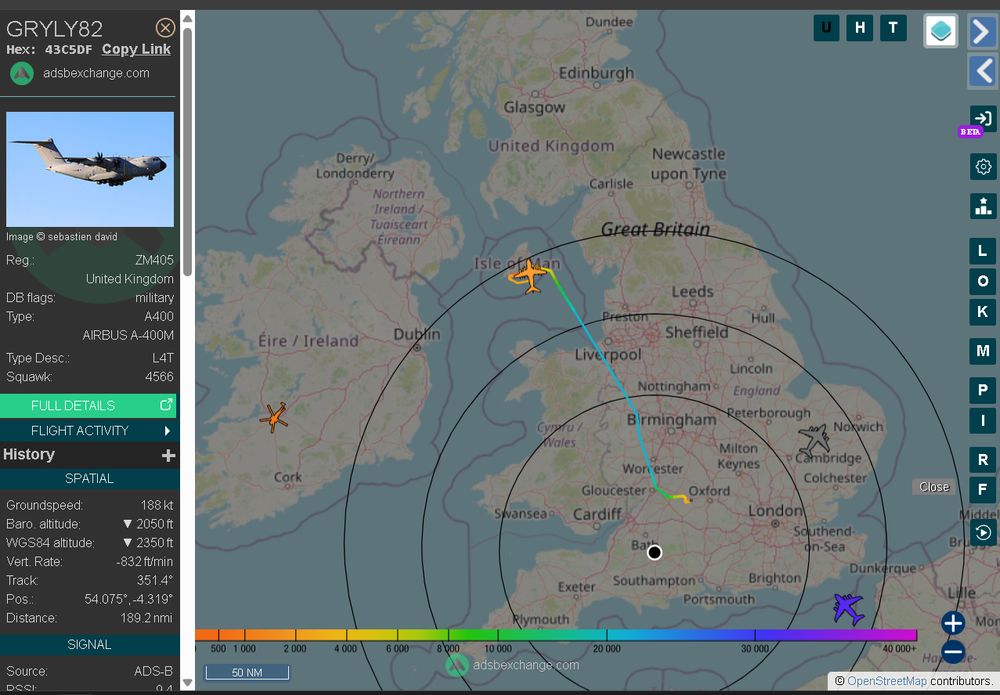Click the track value 351.4°

[155, 580]
